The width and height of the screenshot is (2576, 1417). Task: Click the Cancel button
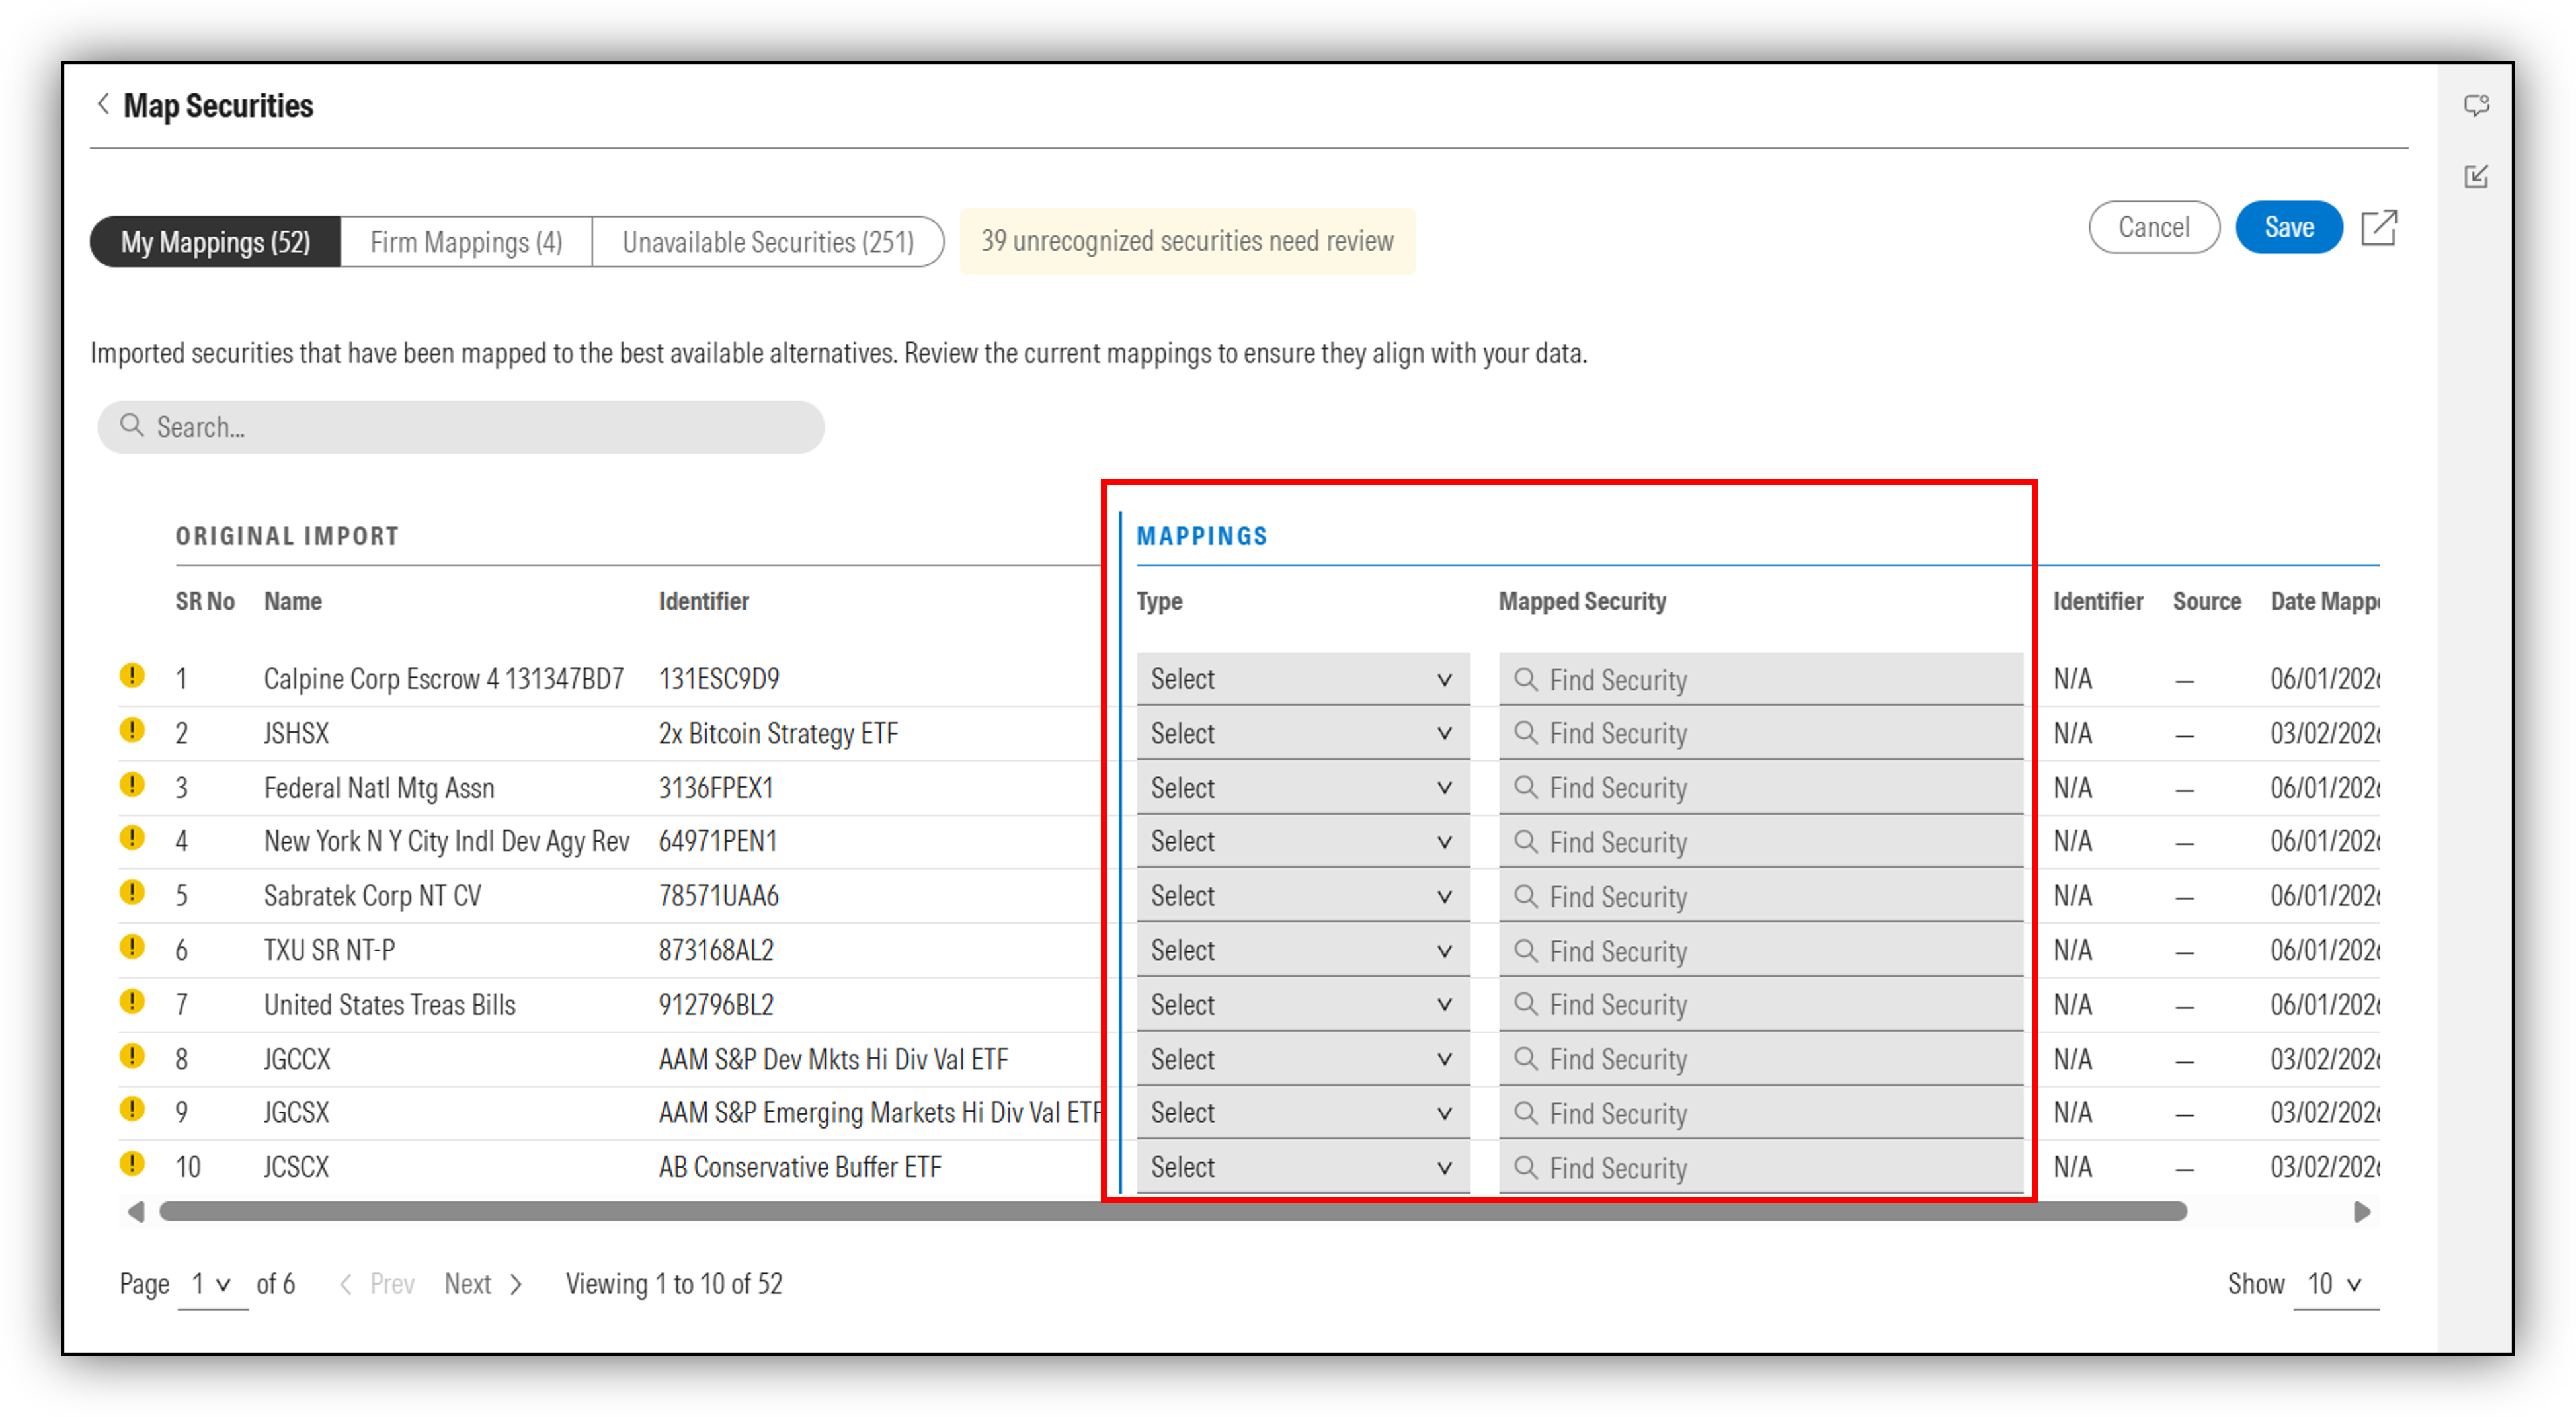click(2153, 227)
